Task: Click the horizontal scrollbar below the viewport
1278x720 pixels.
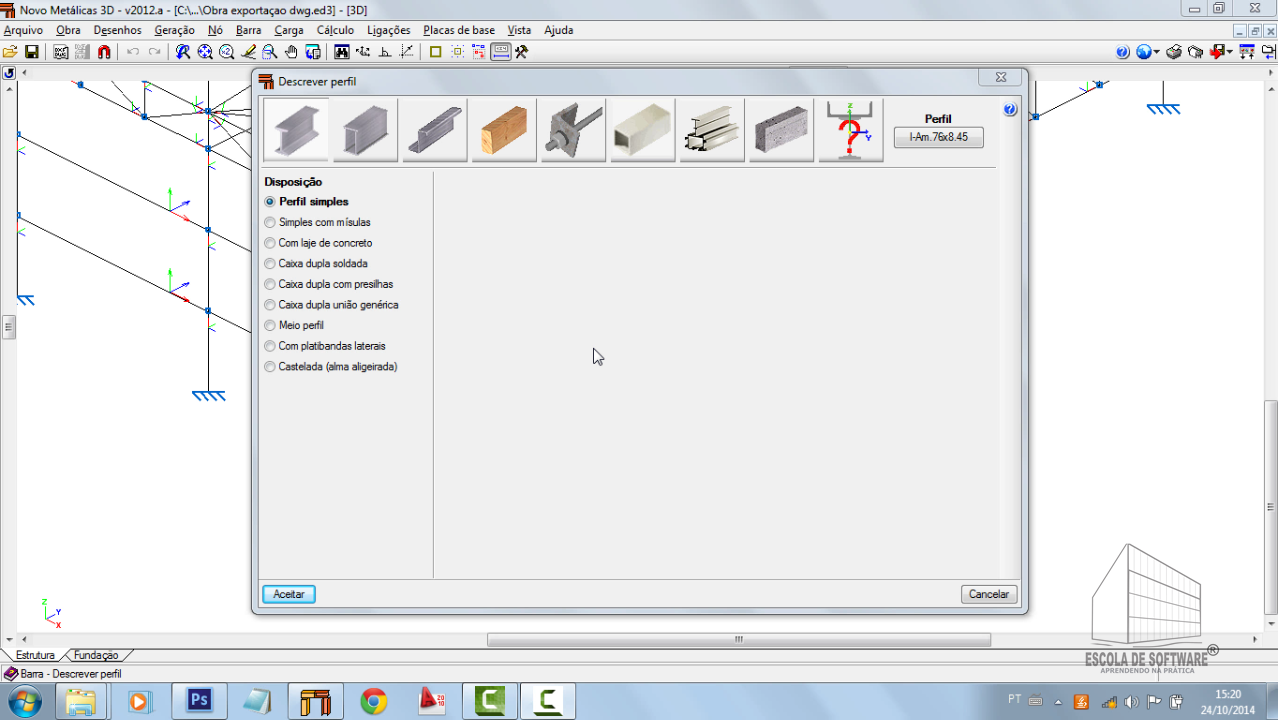Action: coord(738,640)
